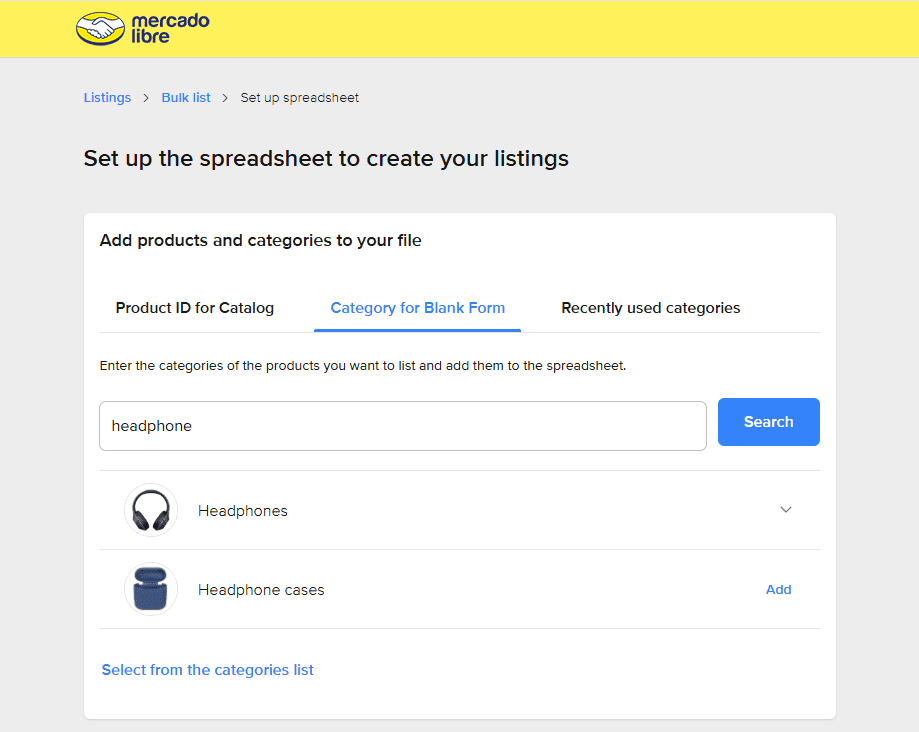Screen dimensions: 919x732
Task: Add Headphone cases to the spreadsheet
Action: tap(778, 590)
